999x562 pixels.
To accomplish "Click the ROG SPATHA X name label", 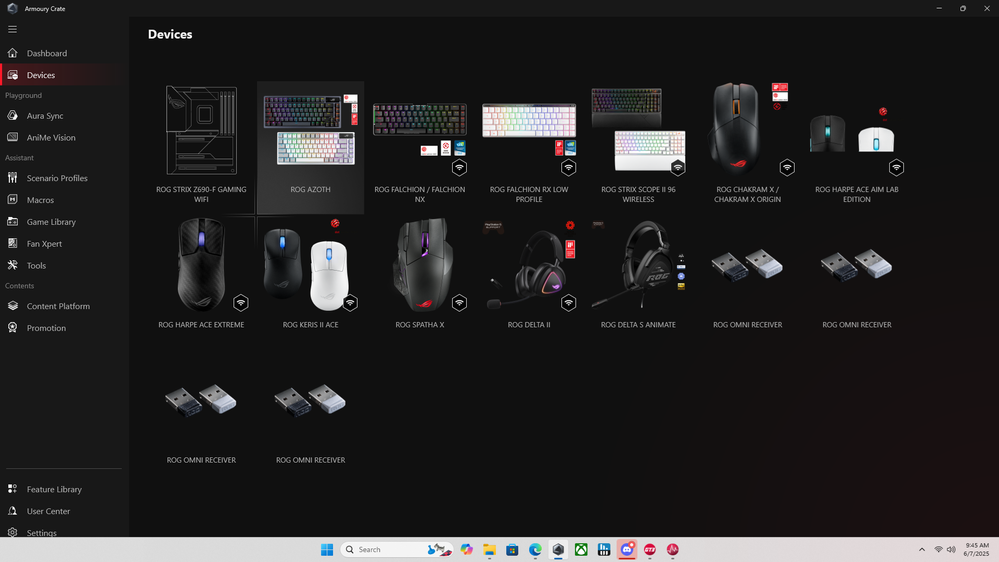I will click(x=420, y=325).
